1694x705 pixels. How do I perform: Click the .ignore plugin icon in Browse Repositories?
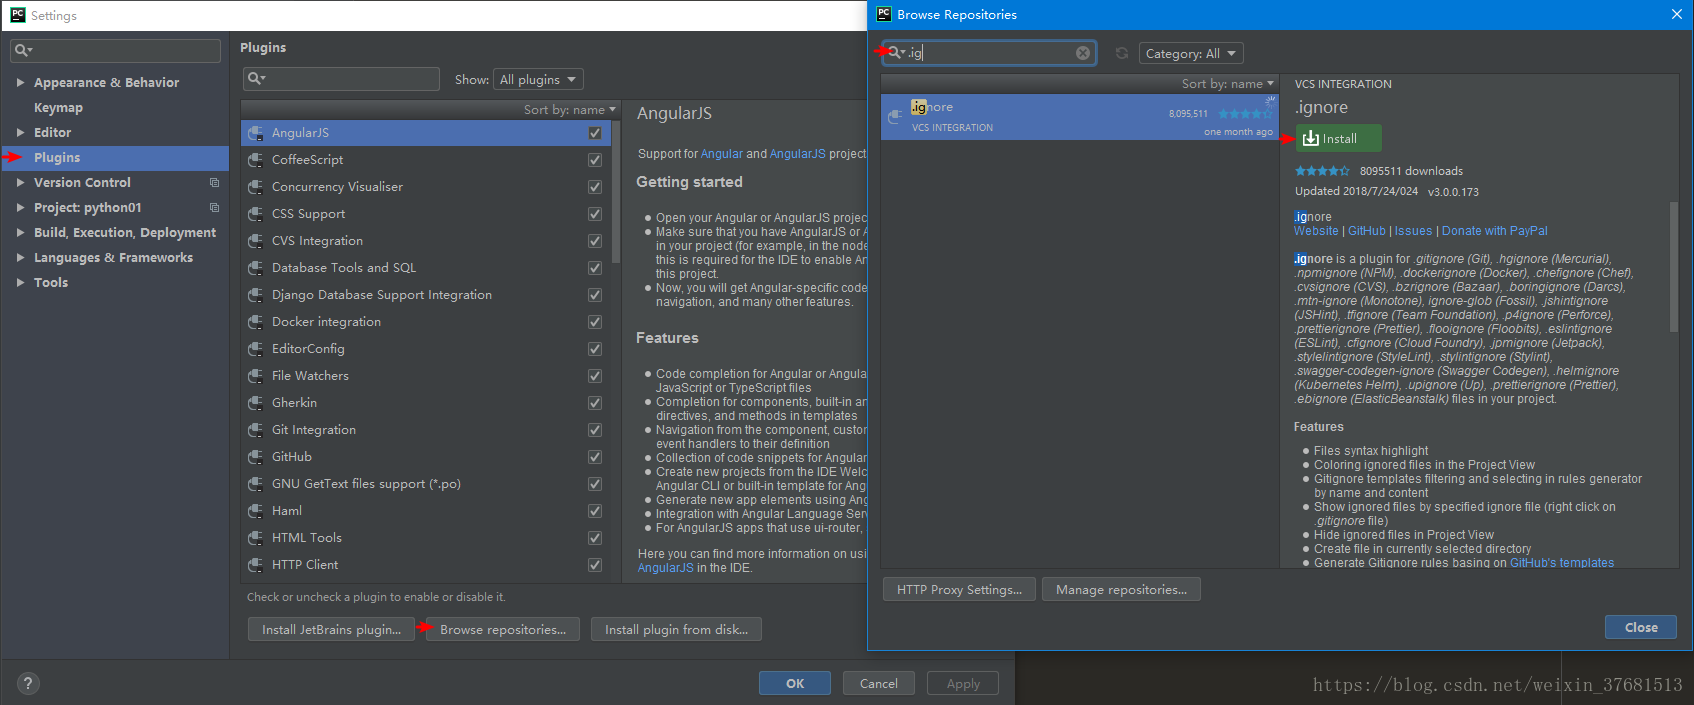[895, 117]
